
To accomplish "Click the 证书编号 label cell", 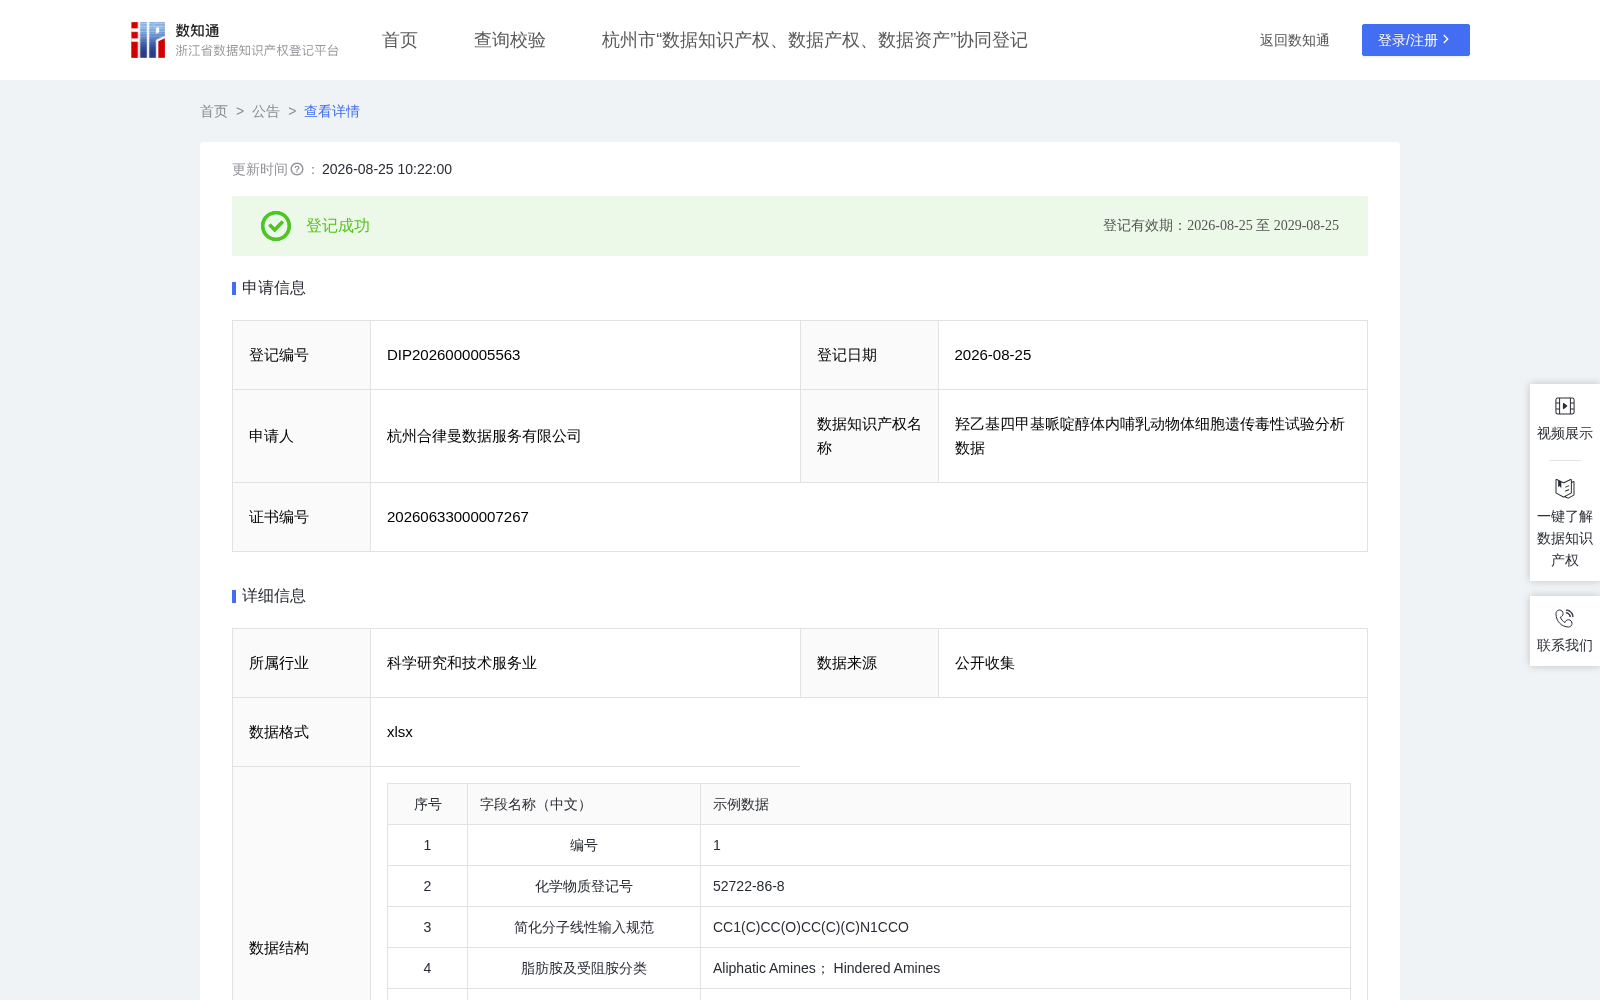I will pos(302,517).
